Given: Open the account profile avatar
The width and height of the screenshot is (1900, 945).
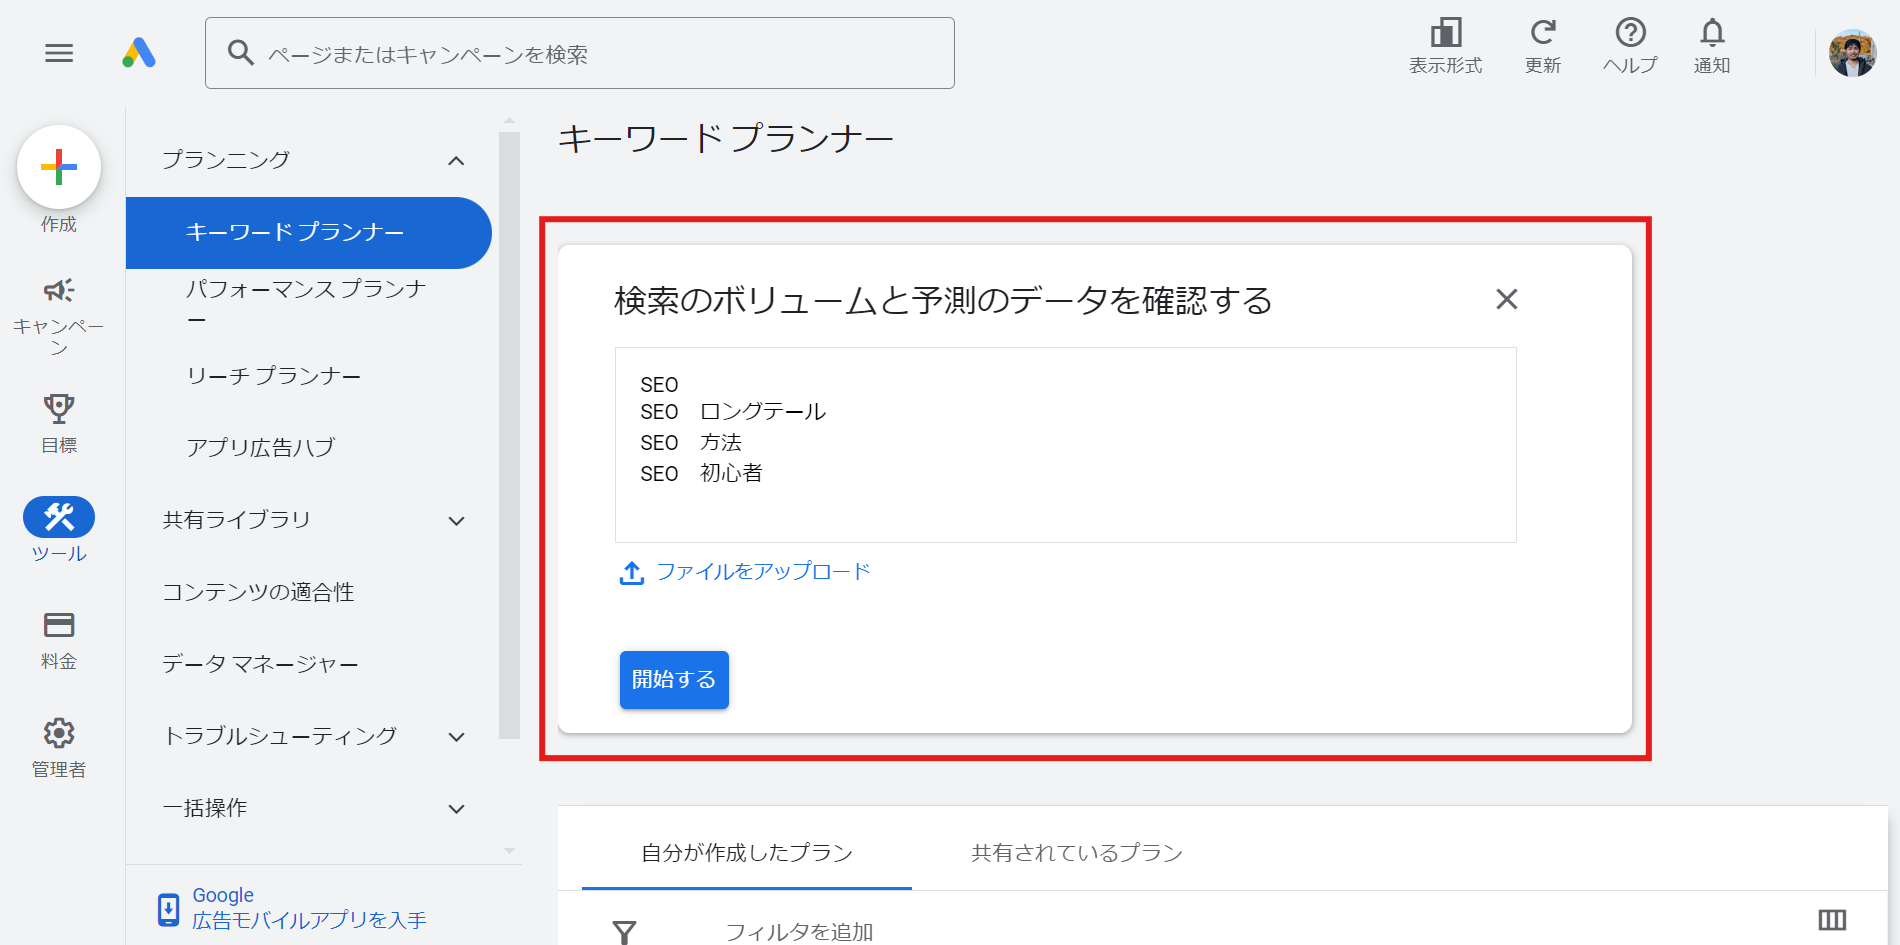Looking at the screenshot, I should pyautogui.click(x=1852, y=53).
